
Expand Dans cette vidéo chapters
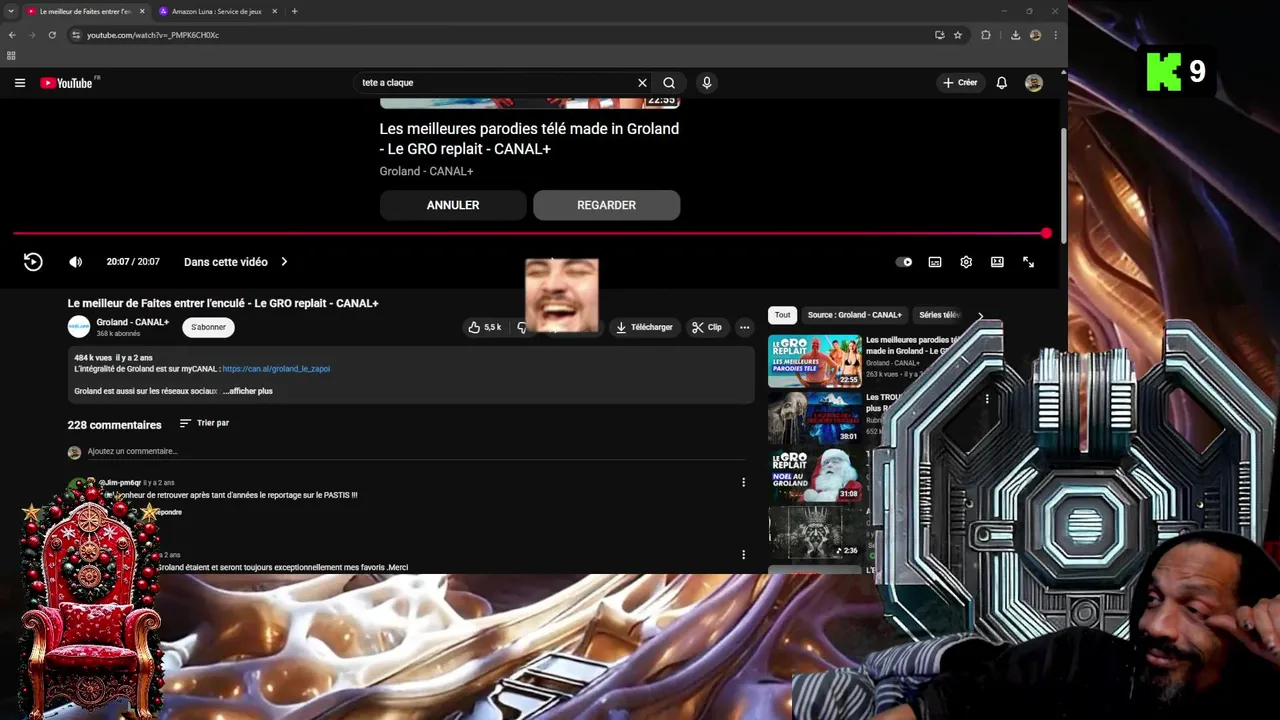point(236,262)
